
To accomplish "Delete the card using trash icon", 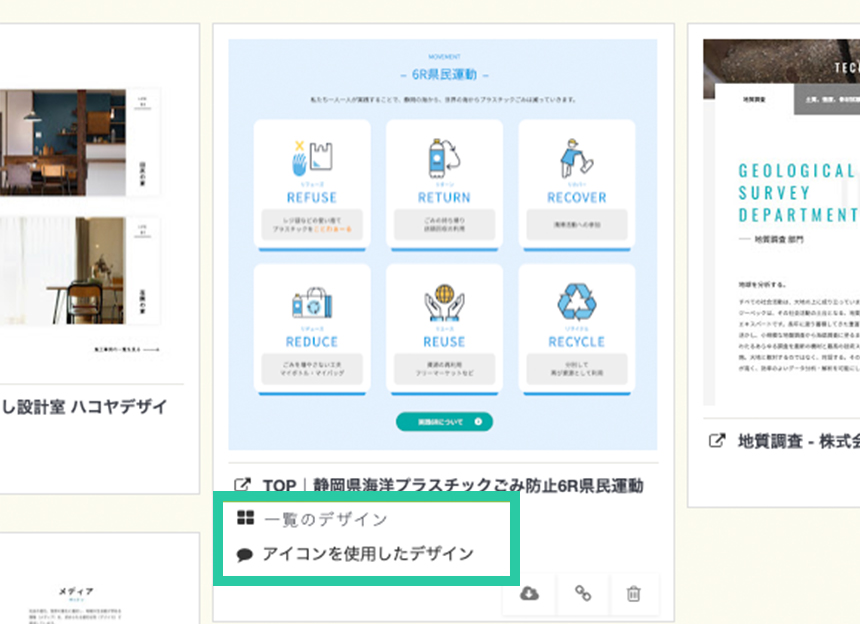I will 633,594.
